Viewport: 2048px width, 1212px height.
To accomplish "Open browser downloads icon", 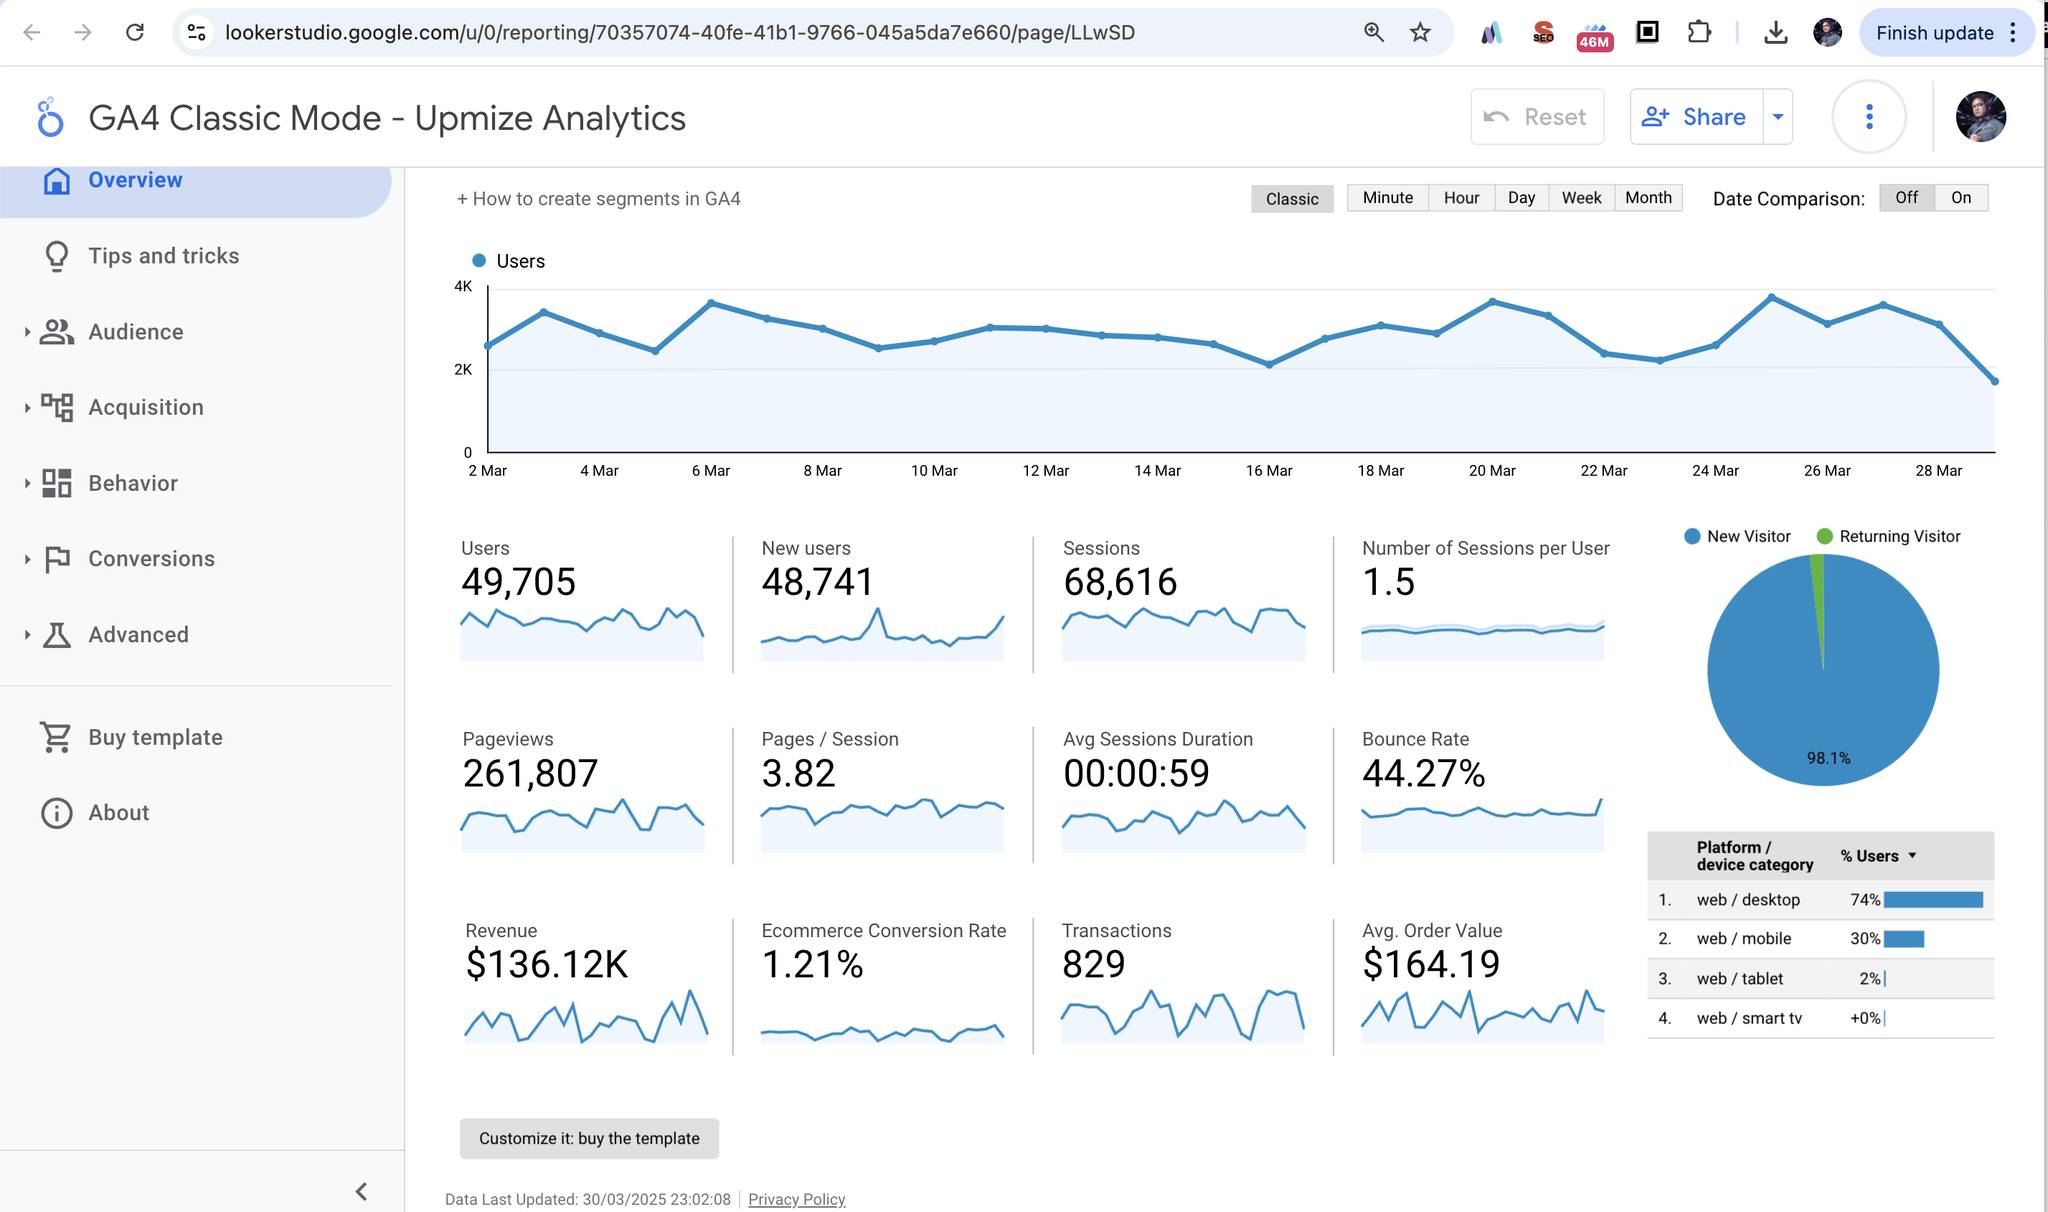I will 1775,32.
